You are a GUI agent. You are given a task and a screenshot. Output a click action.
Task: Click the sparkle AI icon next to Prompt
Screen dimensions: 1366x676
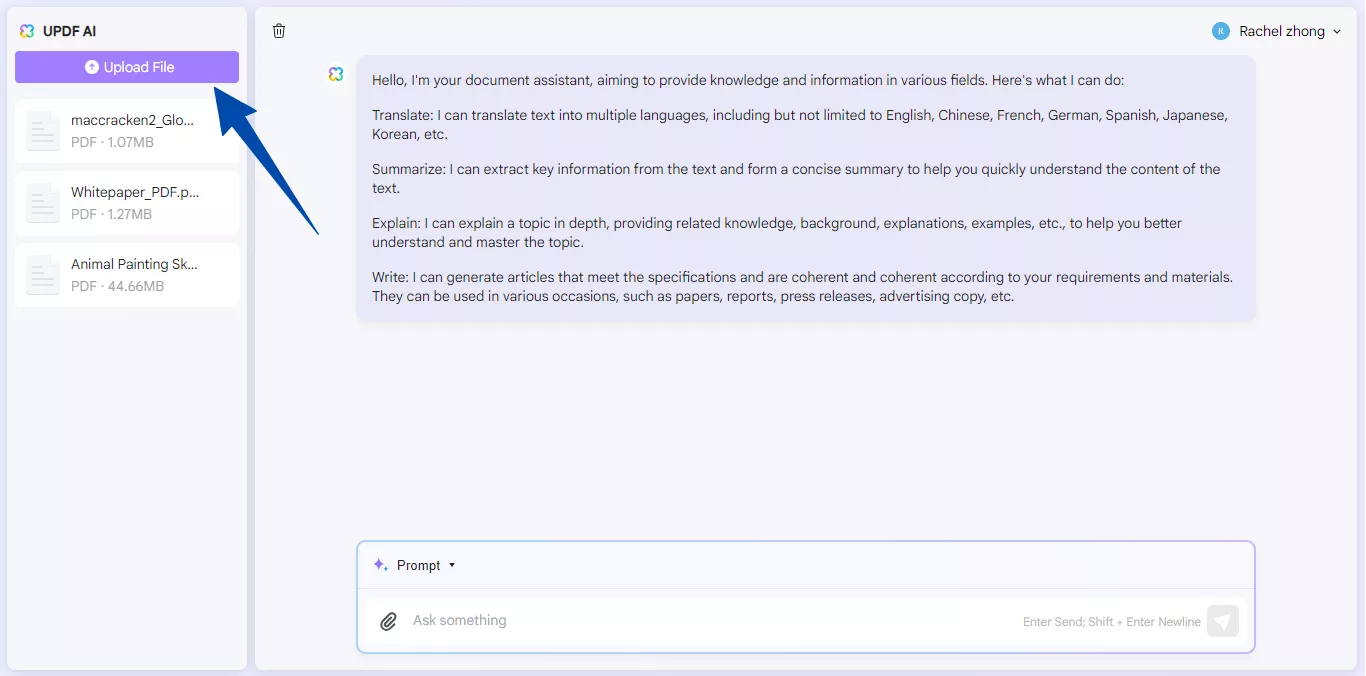coord(380,564)
